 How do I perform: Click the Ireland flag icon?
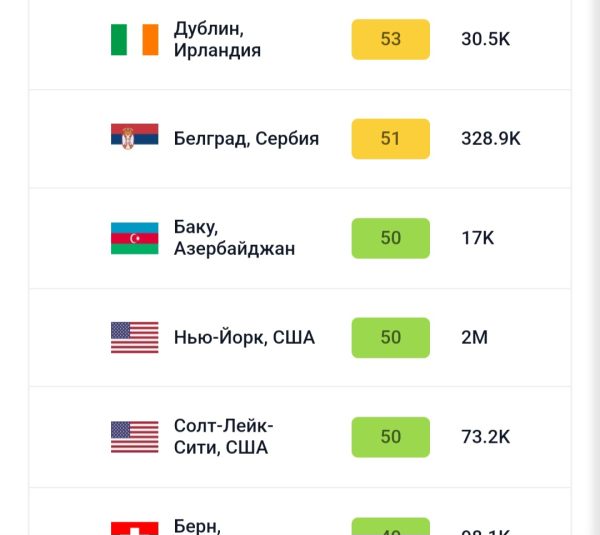(x=134, y=40)
